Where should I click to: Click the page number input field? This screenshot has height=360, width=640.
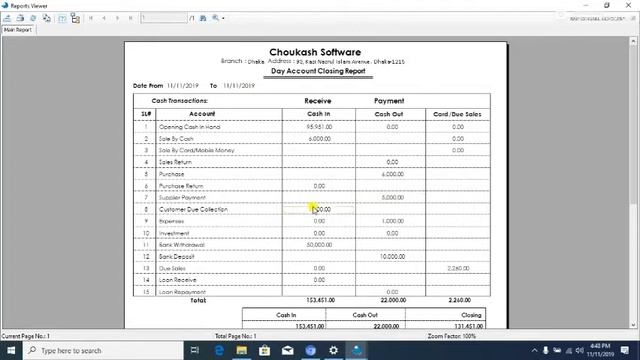(x=164, y=18)
